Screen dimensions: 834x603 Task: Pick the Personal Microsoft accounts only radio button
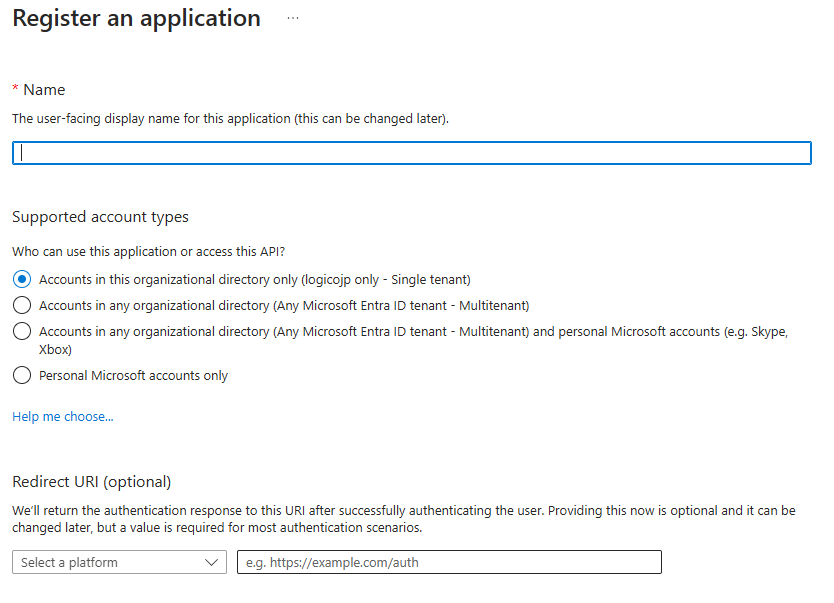coord(22,376)
